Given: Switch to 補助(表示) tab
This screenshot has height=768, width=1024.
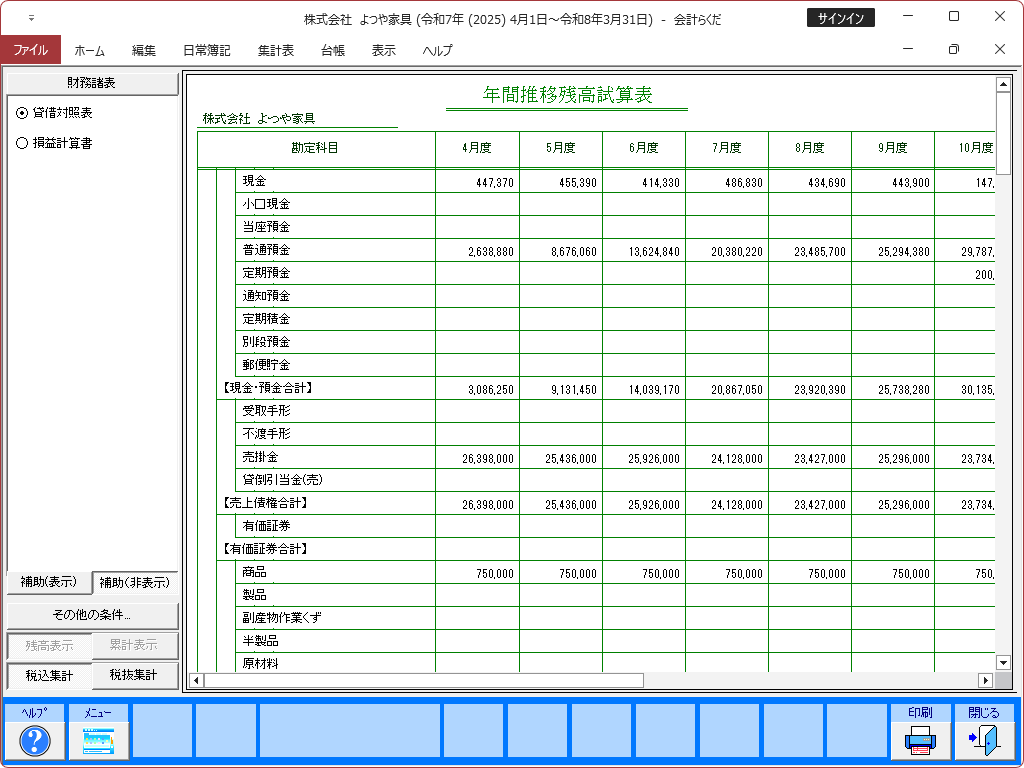Looking at the screenshot, I should [49, 582].
